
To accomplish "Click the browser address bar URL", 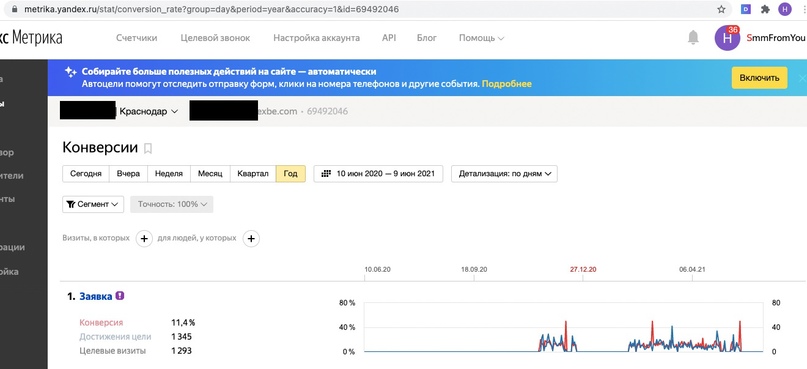I will click(211, 9).
